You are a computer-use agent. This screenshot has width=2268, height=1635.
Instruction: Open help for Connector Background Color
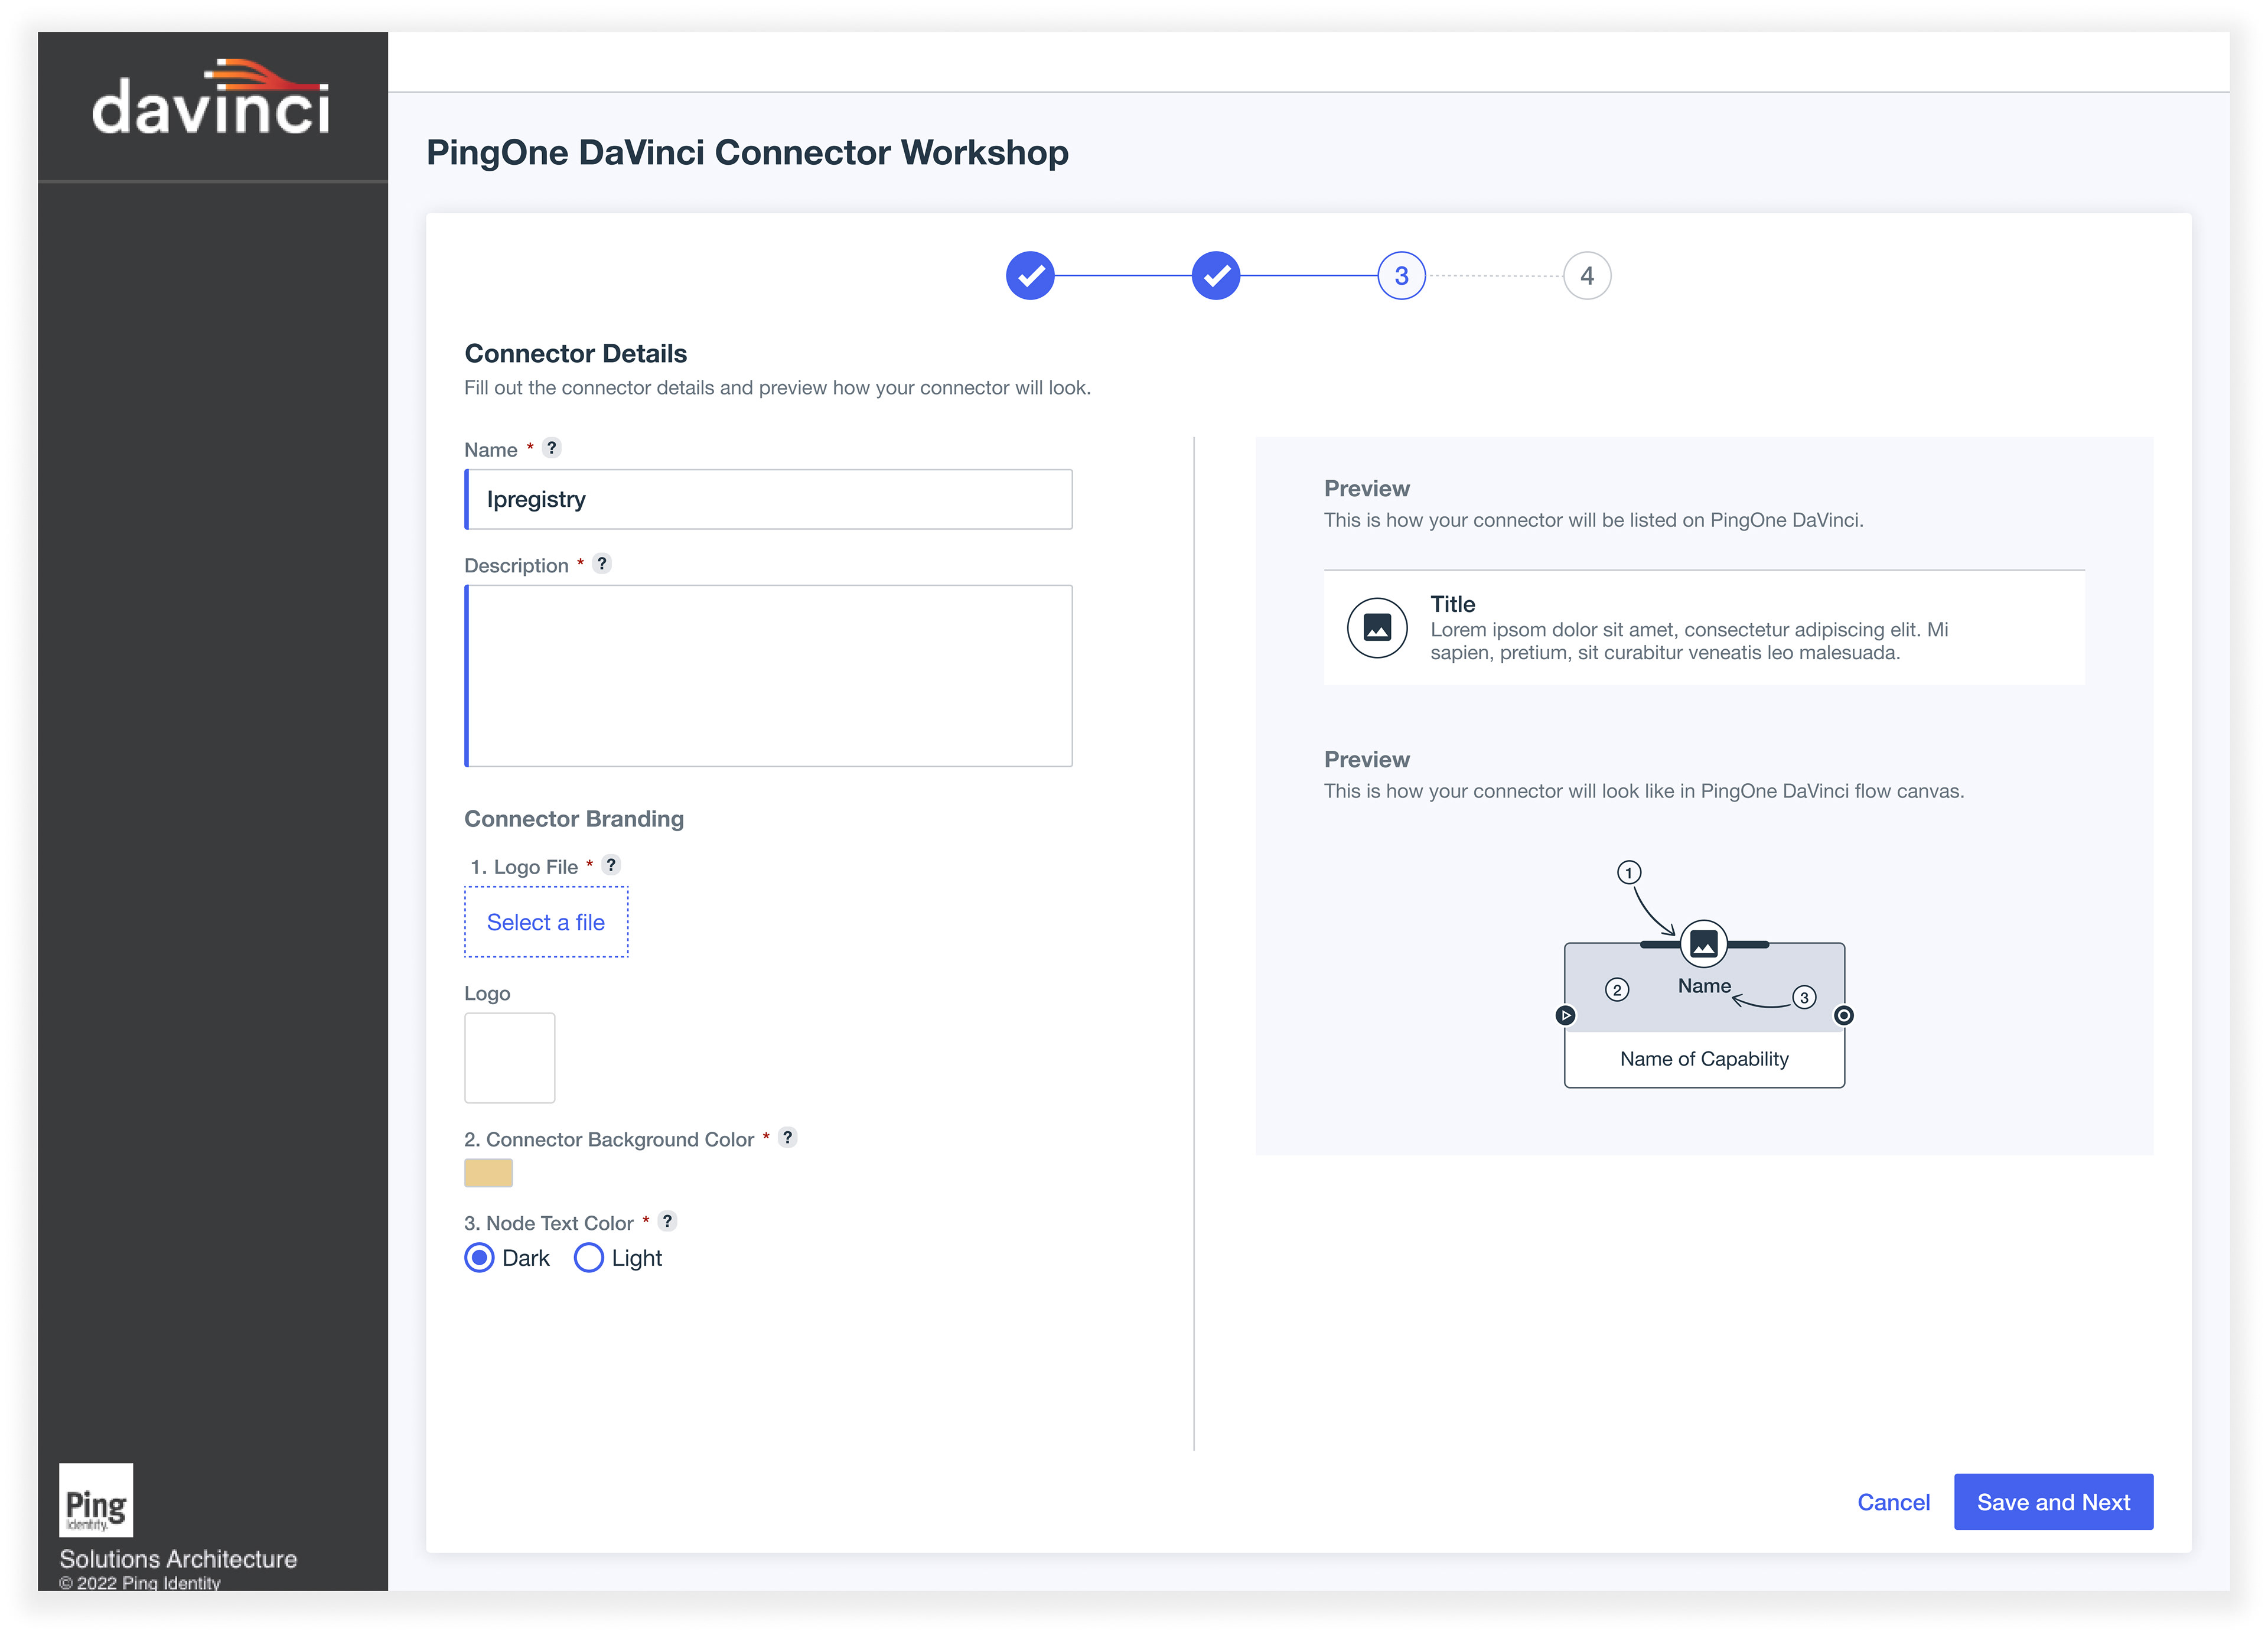788,1137
